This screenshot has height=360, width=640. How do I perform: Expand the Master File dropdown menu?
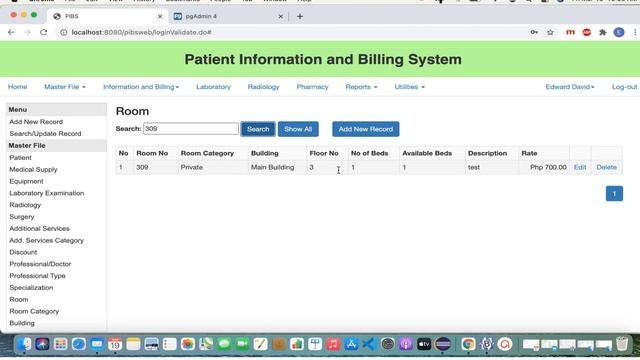(x=65, y=87)
